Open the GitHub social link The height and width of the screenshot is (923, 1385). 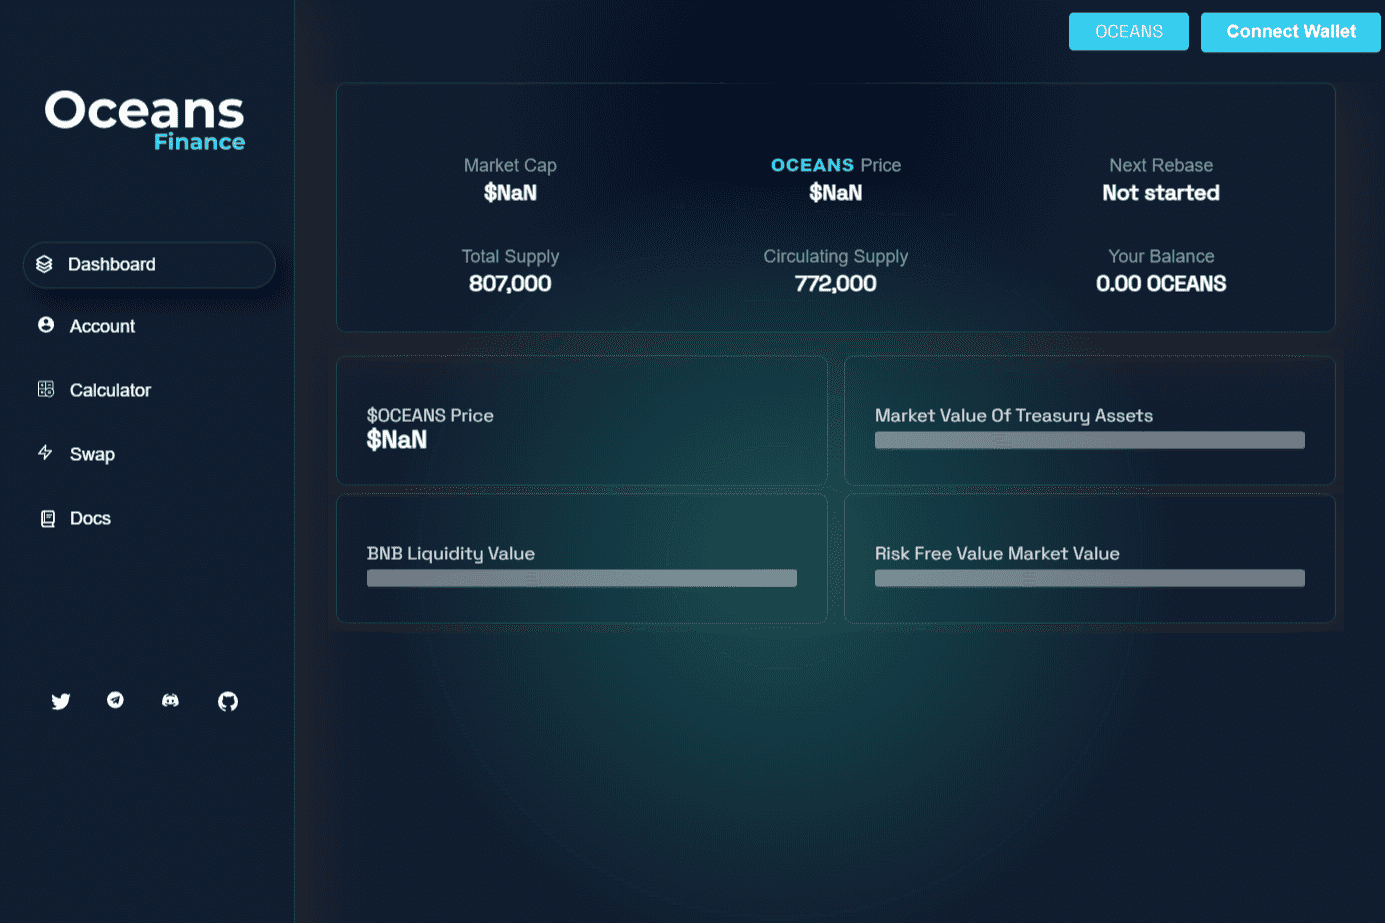pos(228,701)
